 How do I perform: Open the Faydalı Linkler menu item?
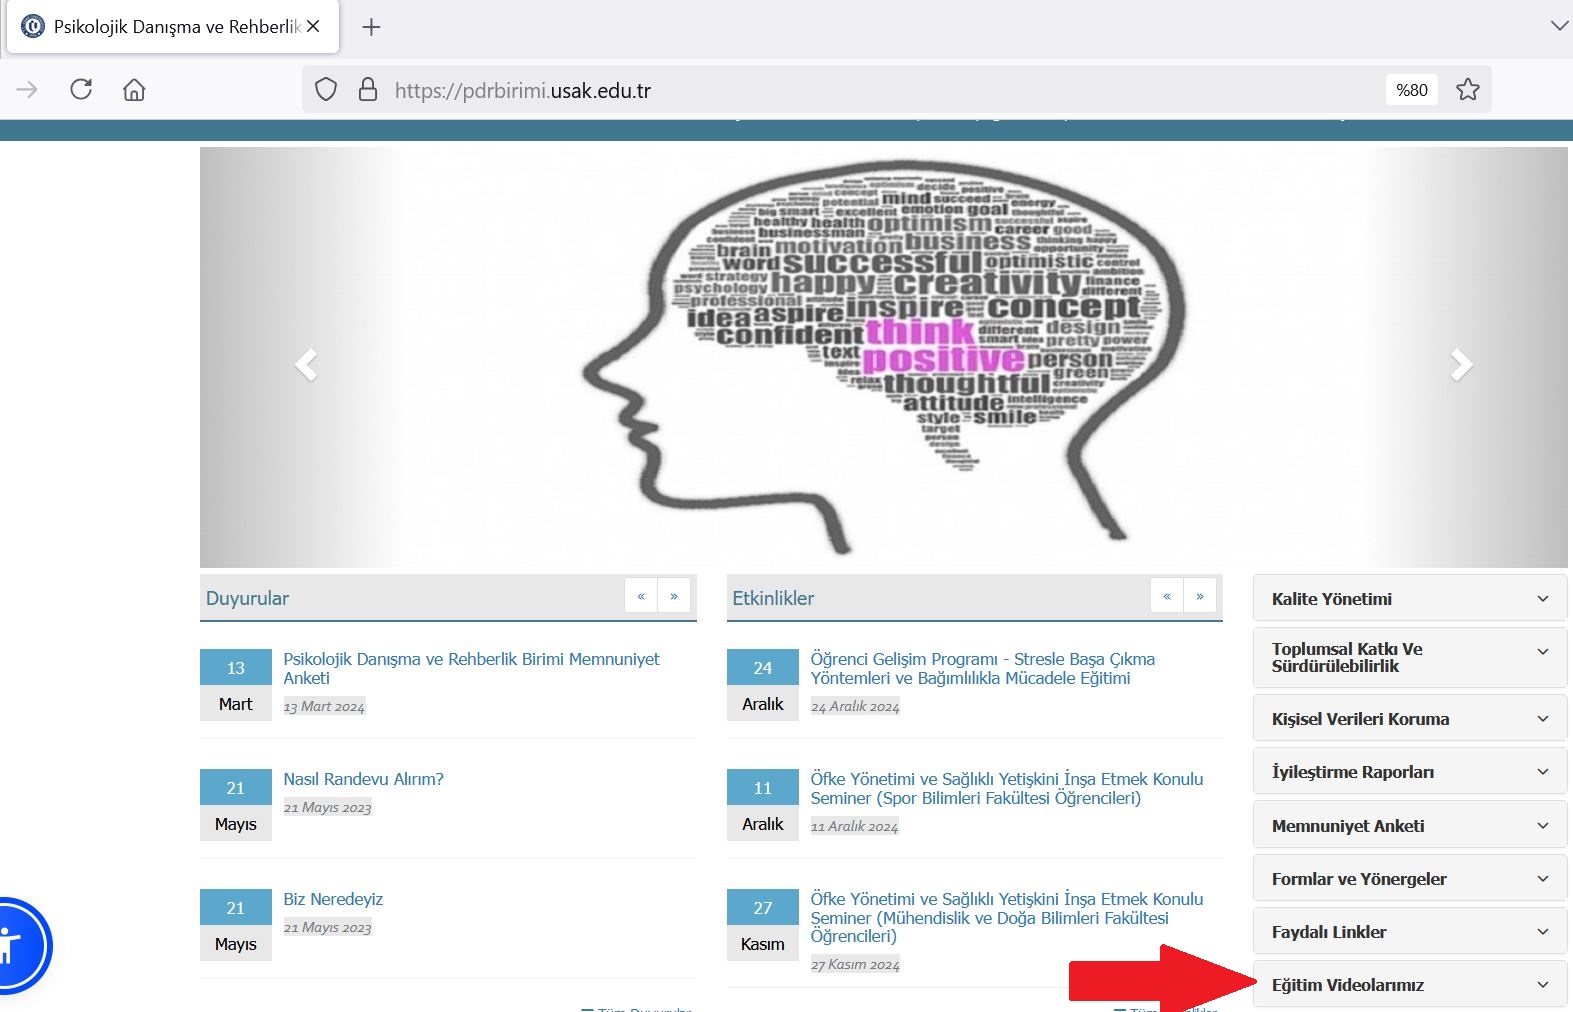1409,932
